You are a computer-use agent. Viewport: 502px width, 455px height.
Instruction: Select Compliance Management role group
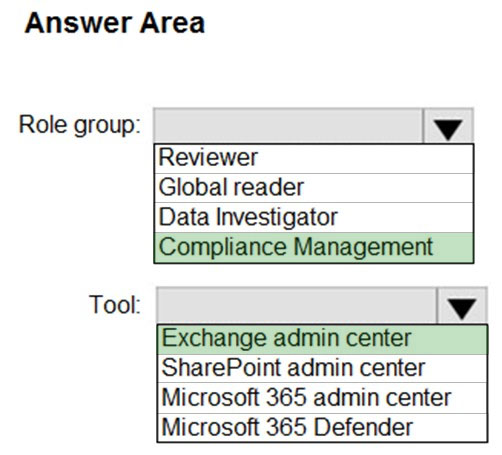(x=314, y=247)
